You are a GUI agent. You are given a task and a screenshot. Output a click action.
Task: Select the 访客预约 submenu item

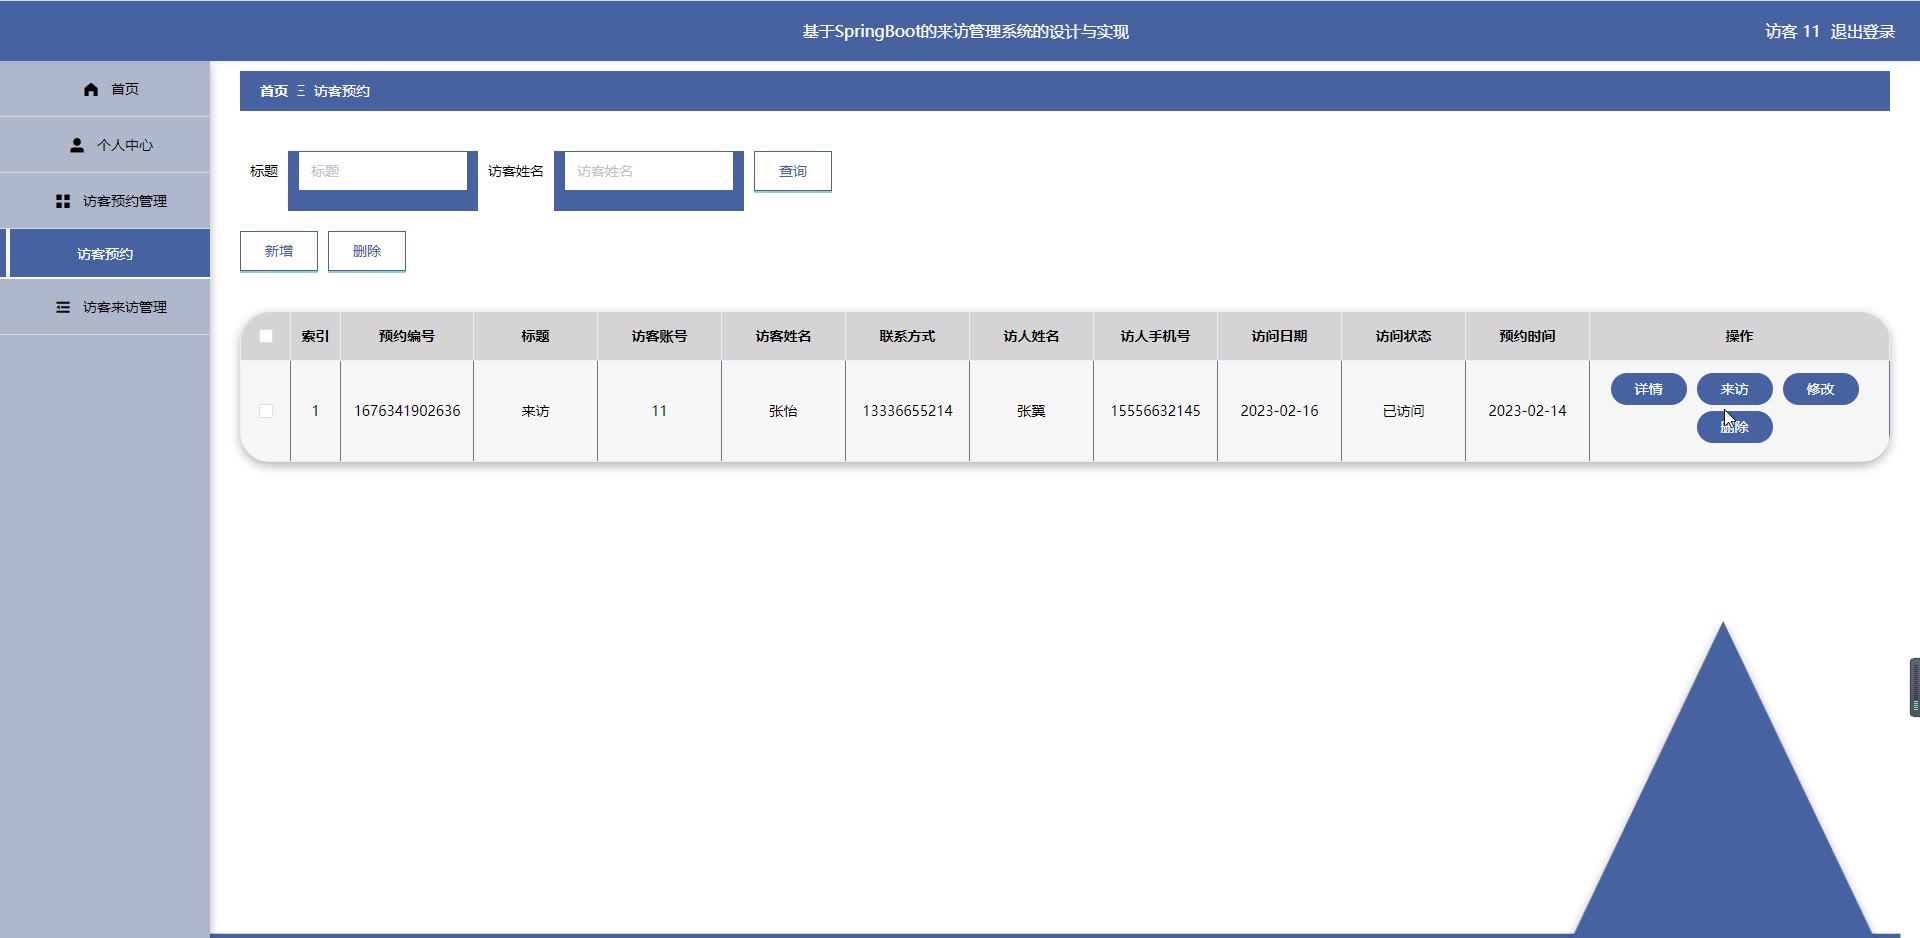coord(105,254)
